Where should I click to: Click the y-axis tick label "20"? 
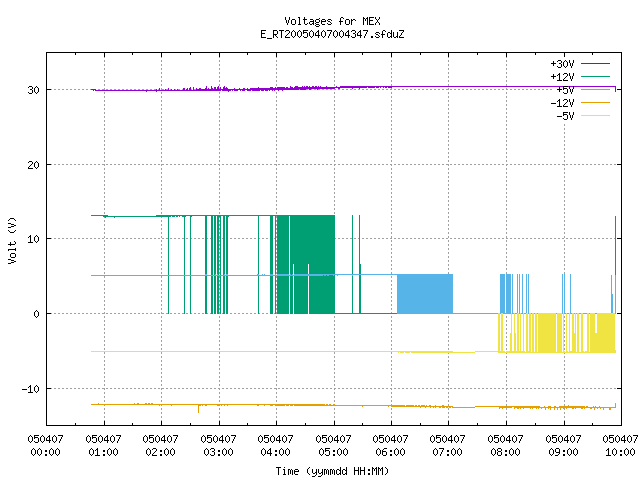33,165
